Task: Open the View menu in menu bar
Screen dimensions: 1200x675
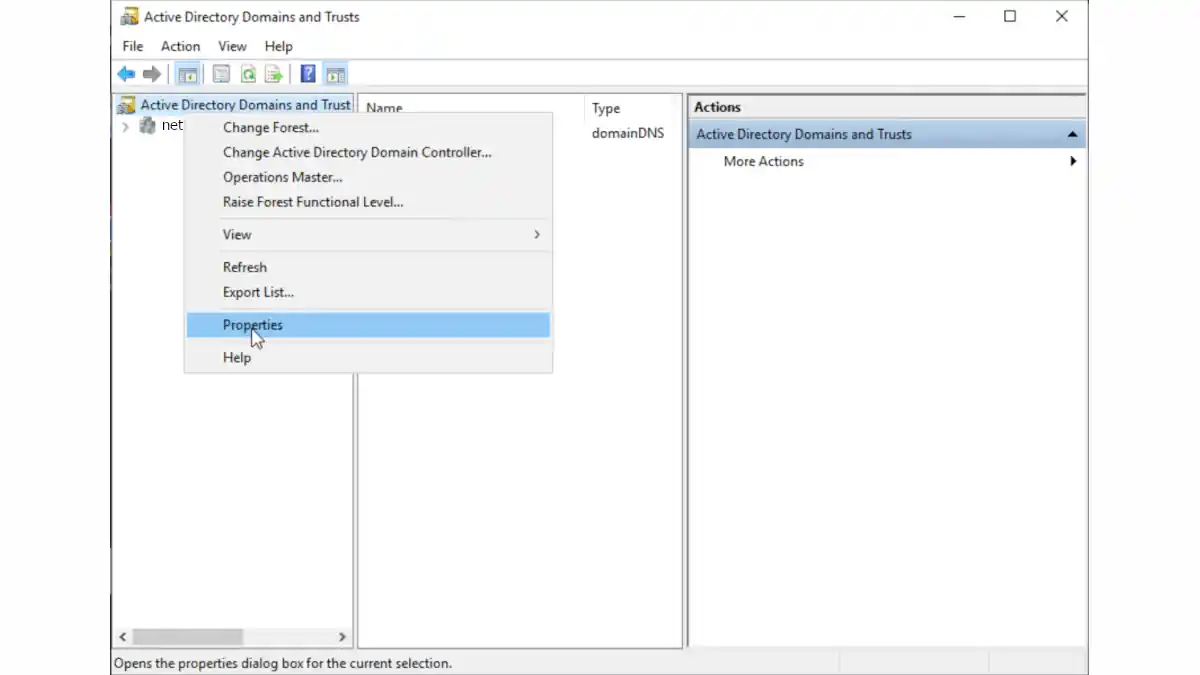Action: pyautogui.click(x=232, y=46)
